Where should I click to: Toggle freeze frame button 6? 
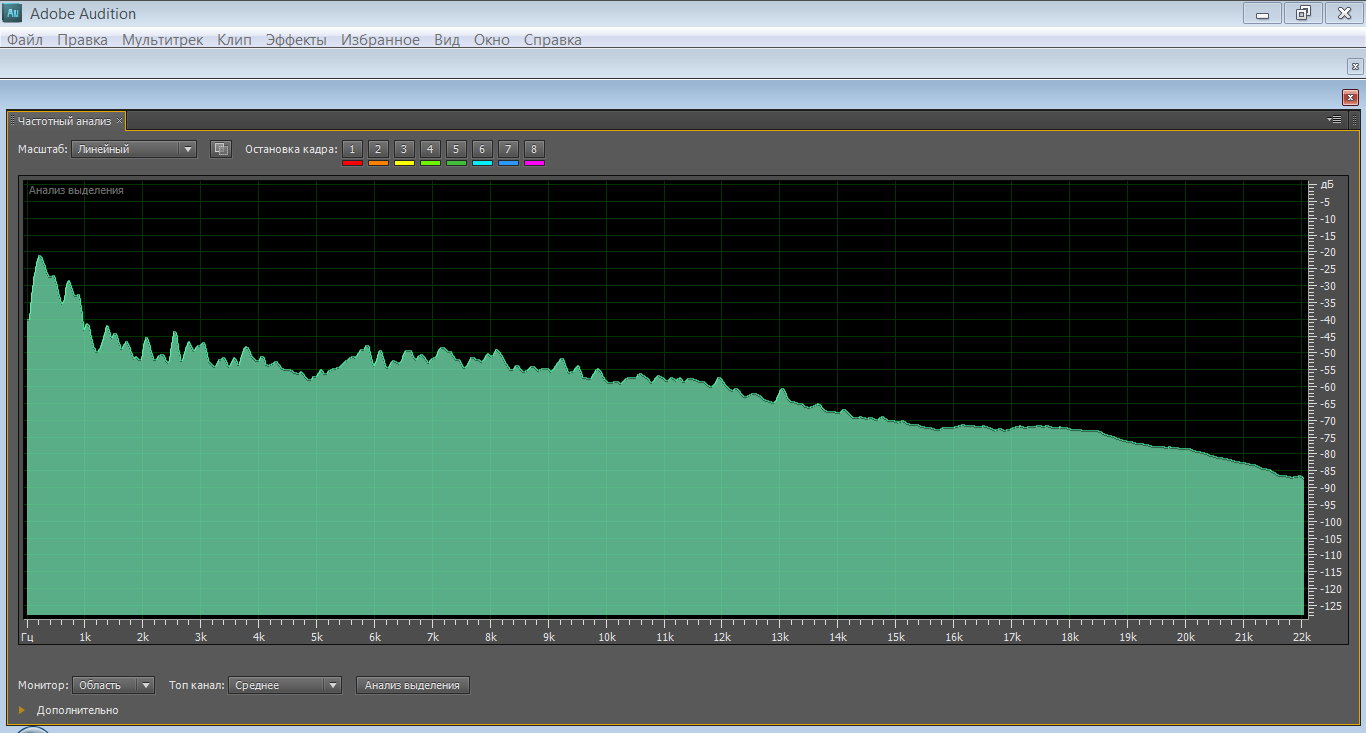coord(482,149)
